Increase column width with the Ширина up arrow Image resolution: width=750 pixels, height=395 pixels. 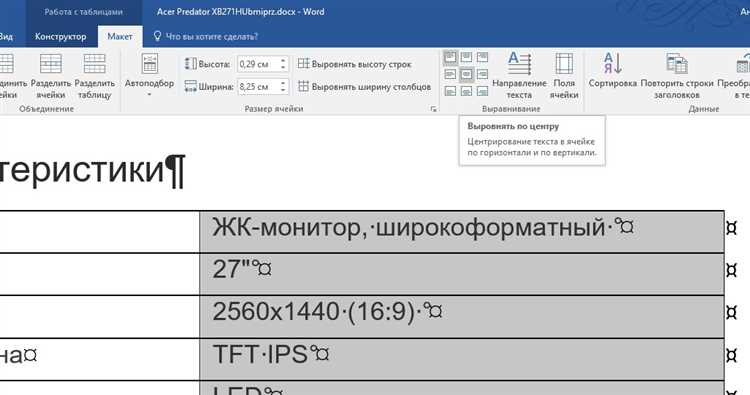pos(283,83)
